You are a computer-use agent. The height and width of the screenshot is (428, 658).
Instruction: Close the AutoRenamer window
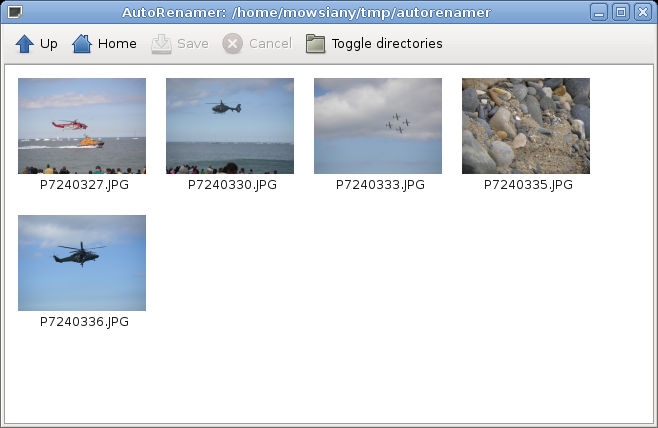[643, 12]
